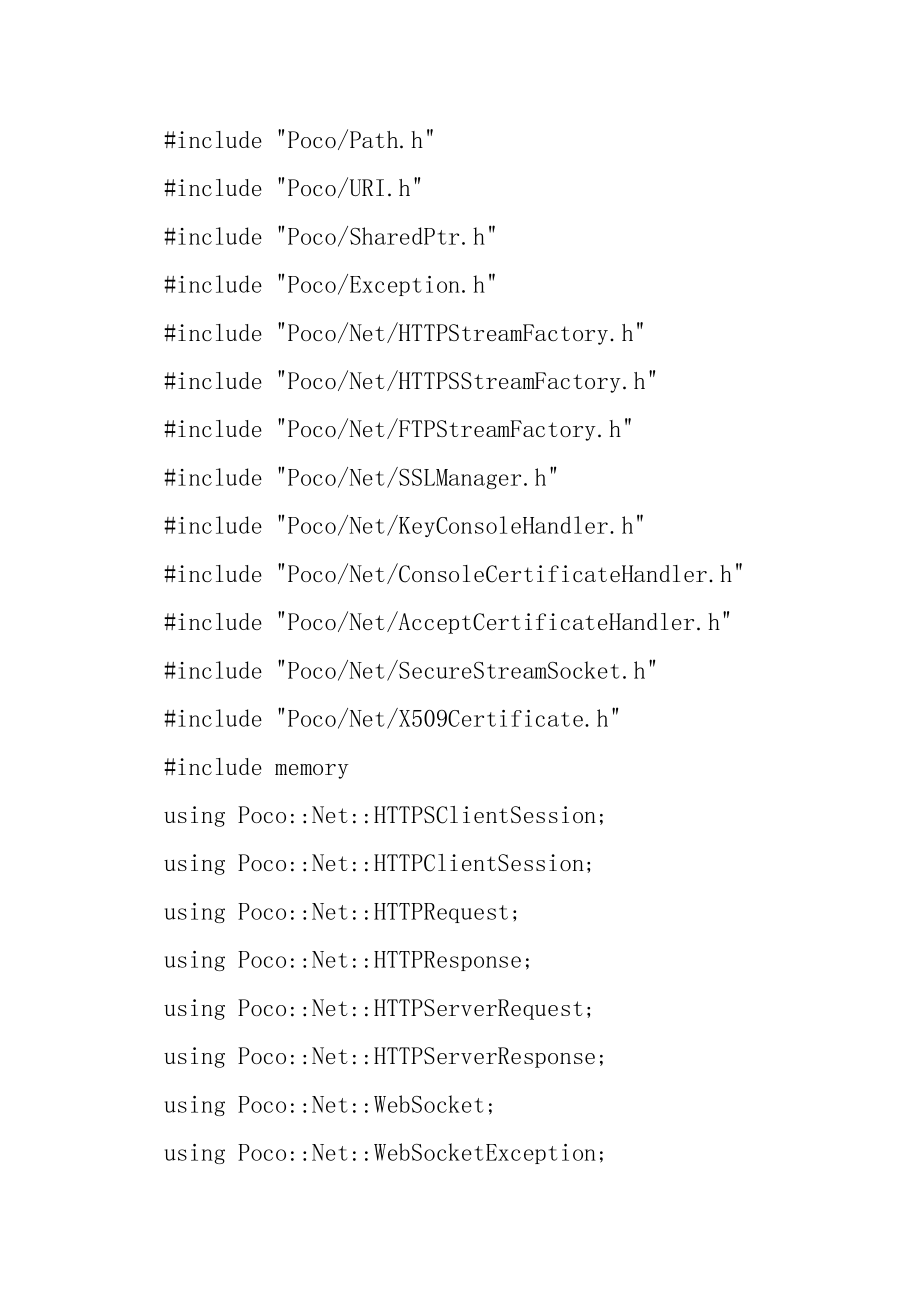This screenshot has height=1302, width=920.
Task: Click the Poco/URI.h include line
Action: tap(294, 189)
